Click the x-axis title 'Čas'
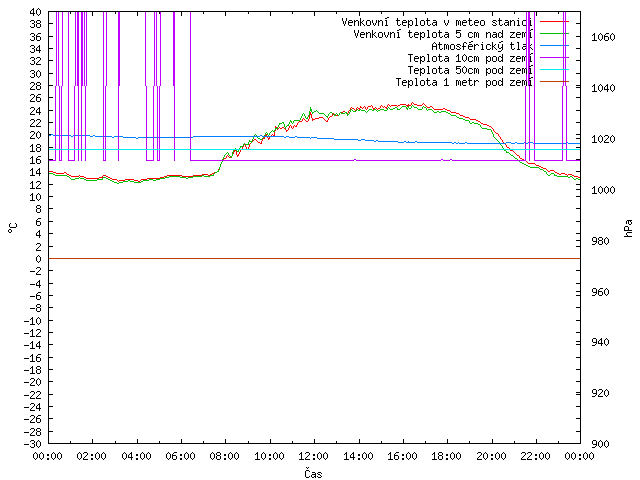The image size is (640, 480). 313,474
